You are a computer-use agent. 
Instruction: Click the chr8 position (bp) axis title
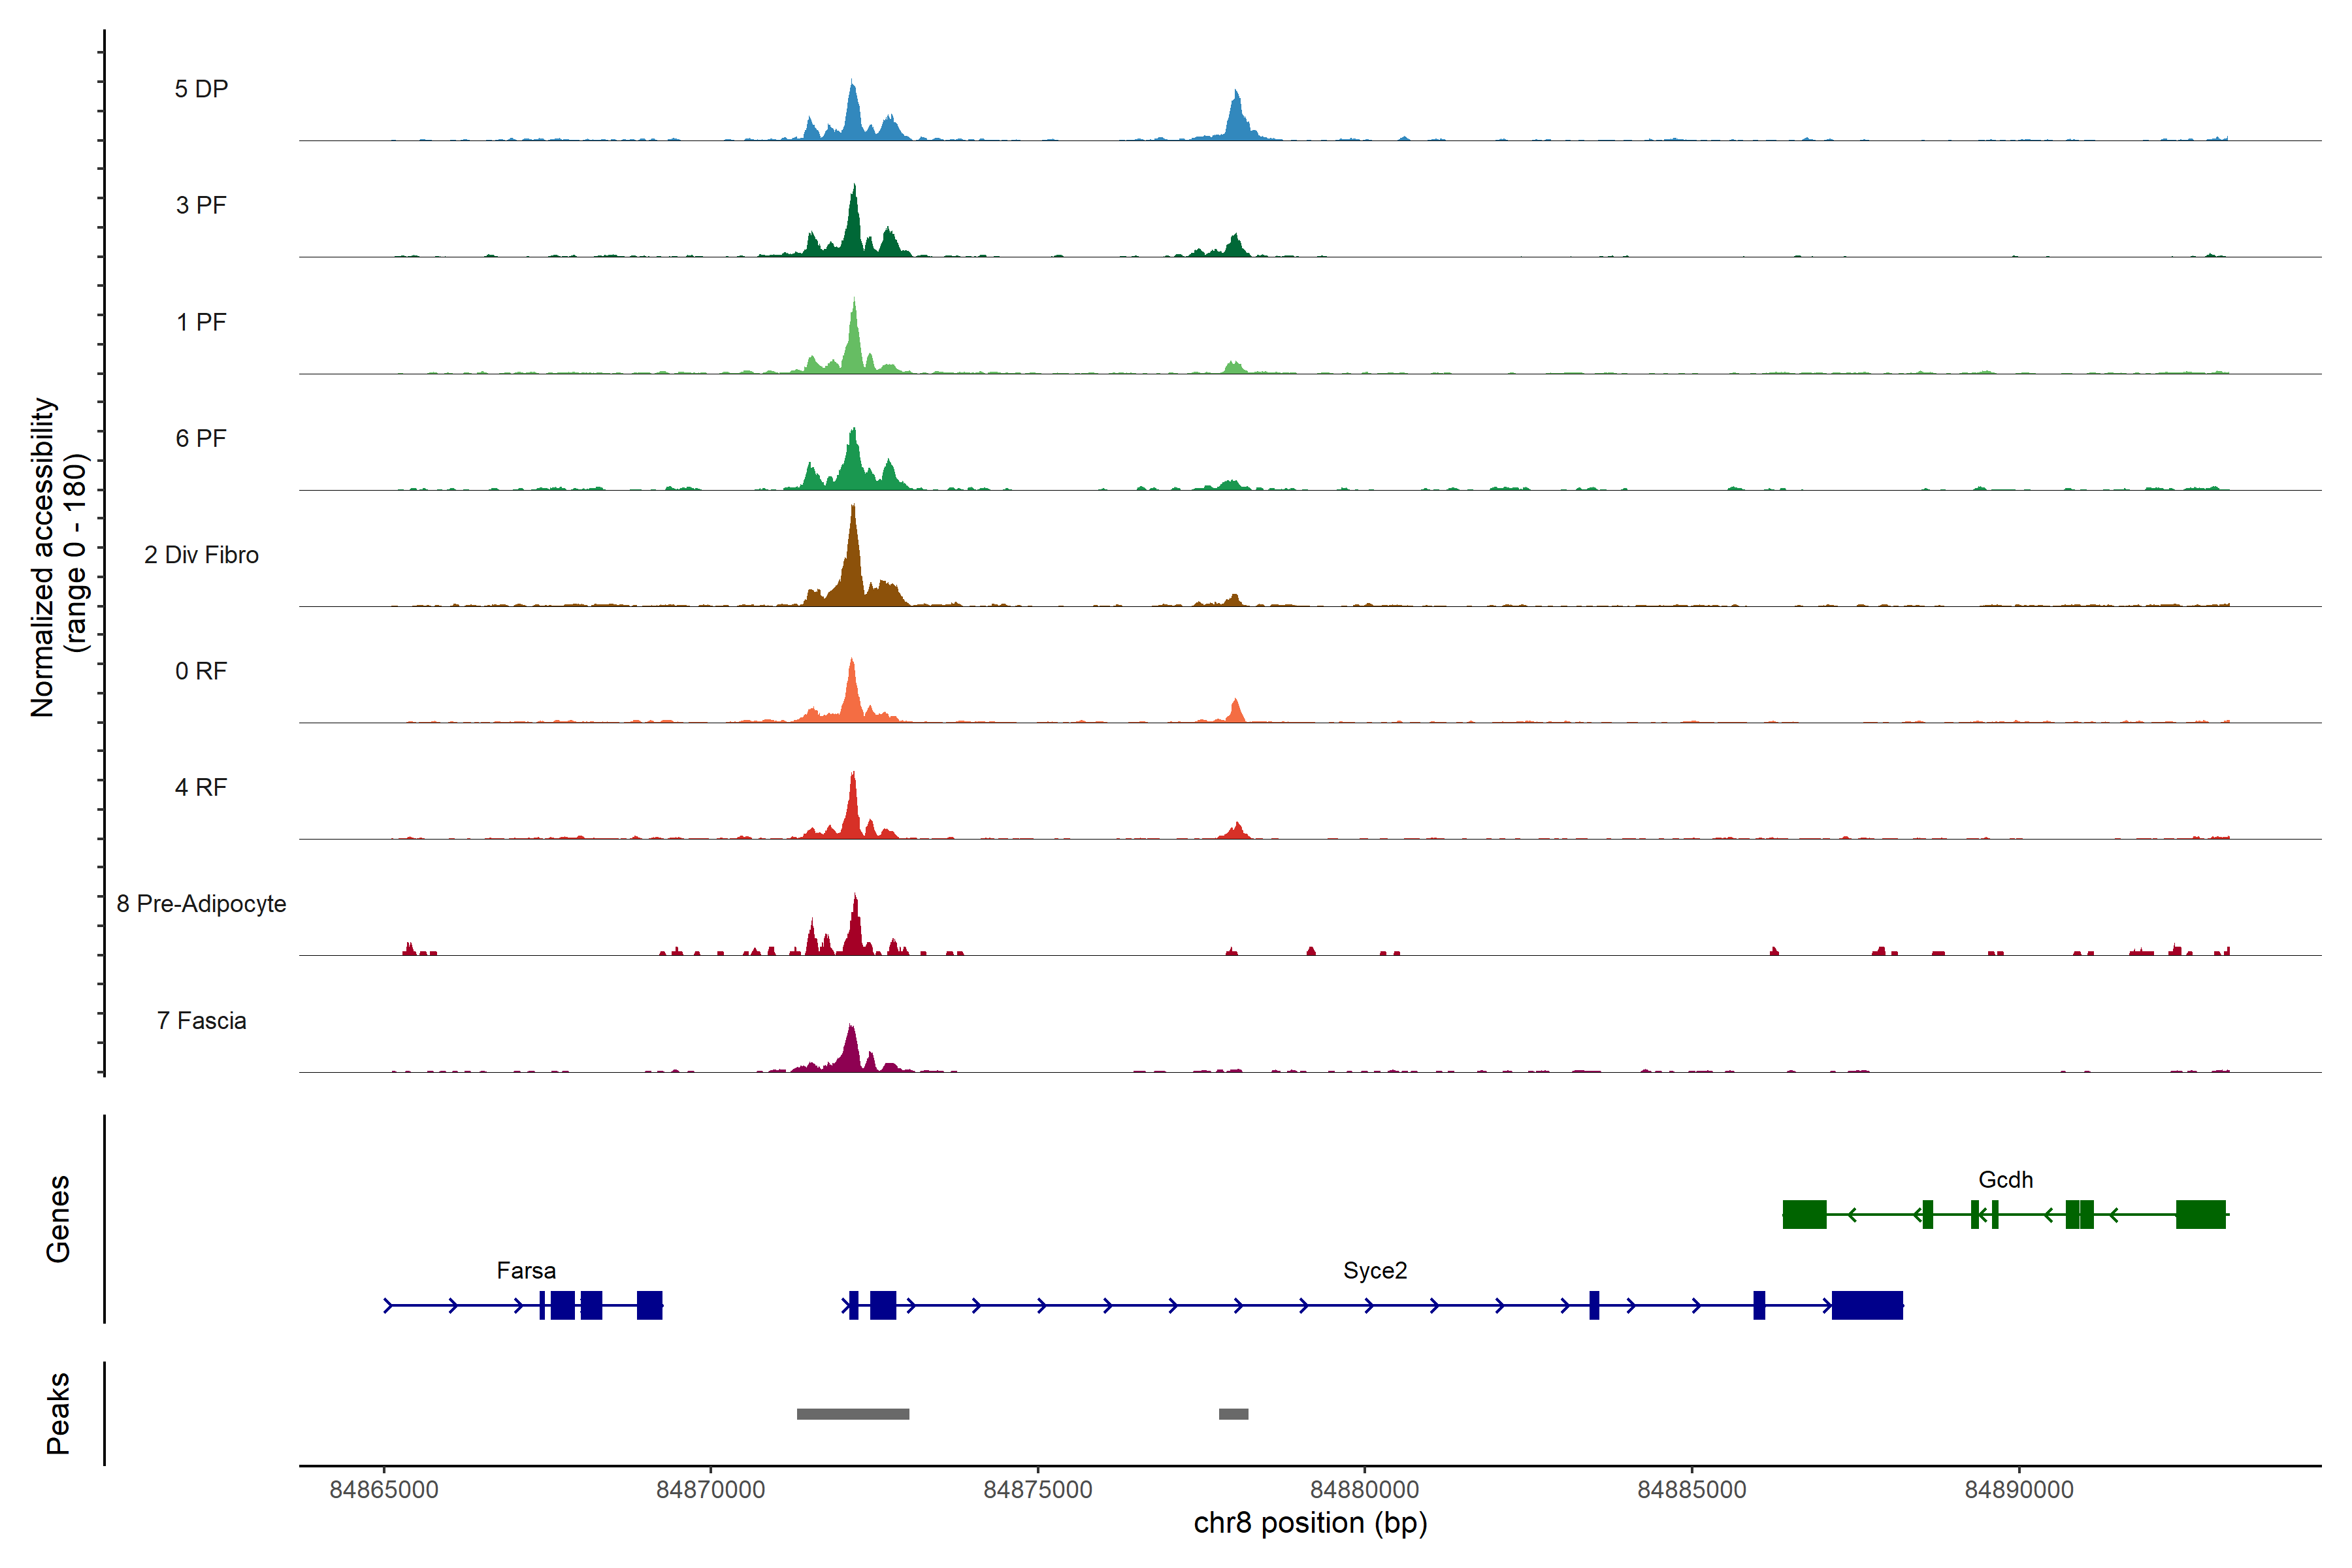click(1310, 1524)
